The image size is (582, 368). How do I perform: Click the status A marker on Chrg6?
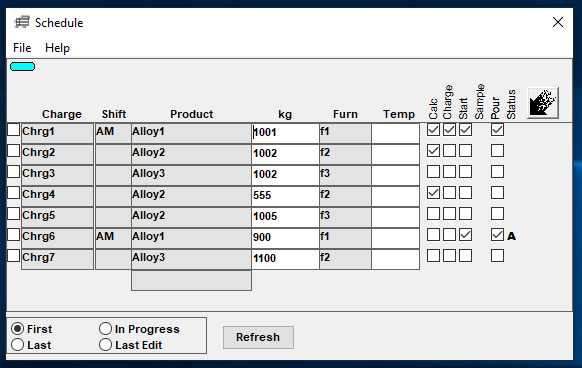pyautogui.click(x=511, y=236)
